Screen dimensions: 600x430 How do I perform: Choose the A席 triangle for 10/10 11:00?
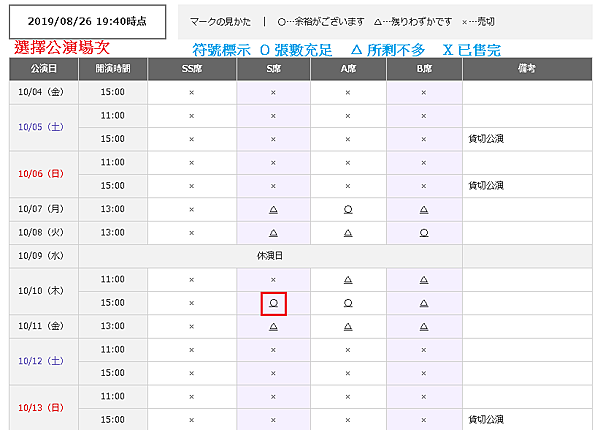[x=348, y=280]
